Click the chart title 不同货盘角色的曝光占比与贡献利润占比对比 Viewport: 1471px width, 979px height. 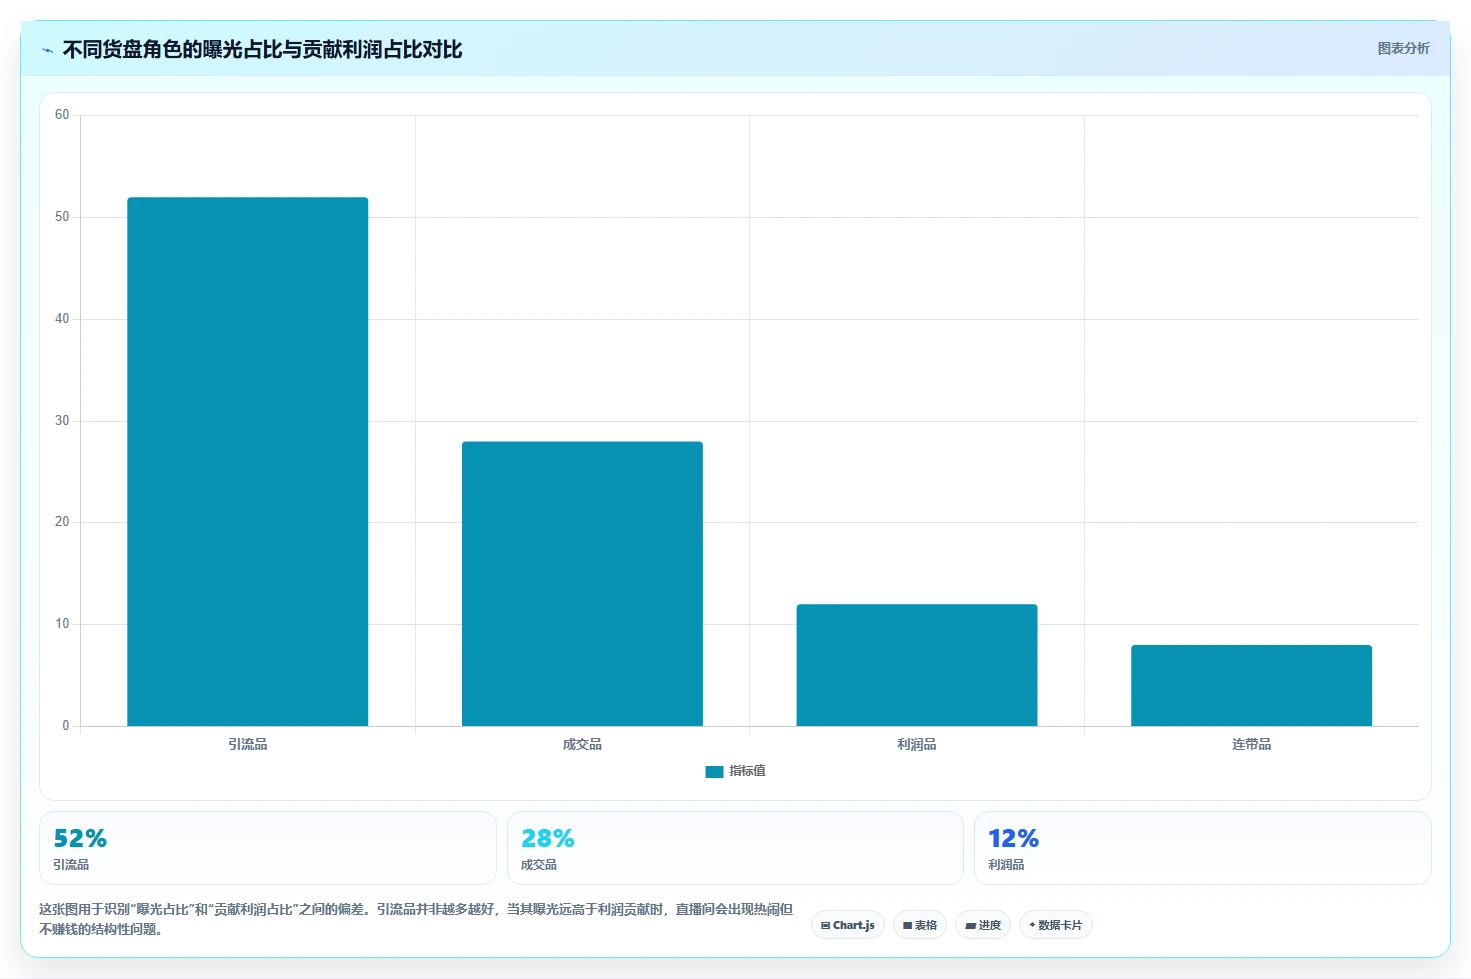262,49
